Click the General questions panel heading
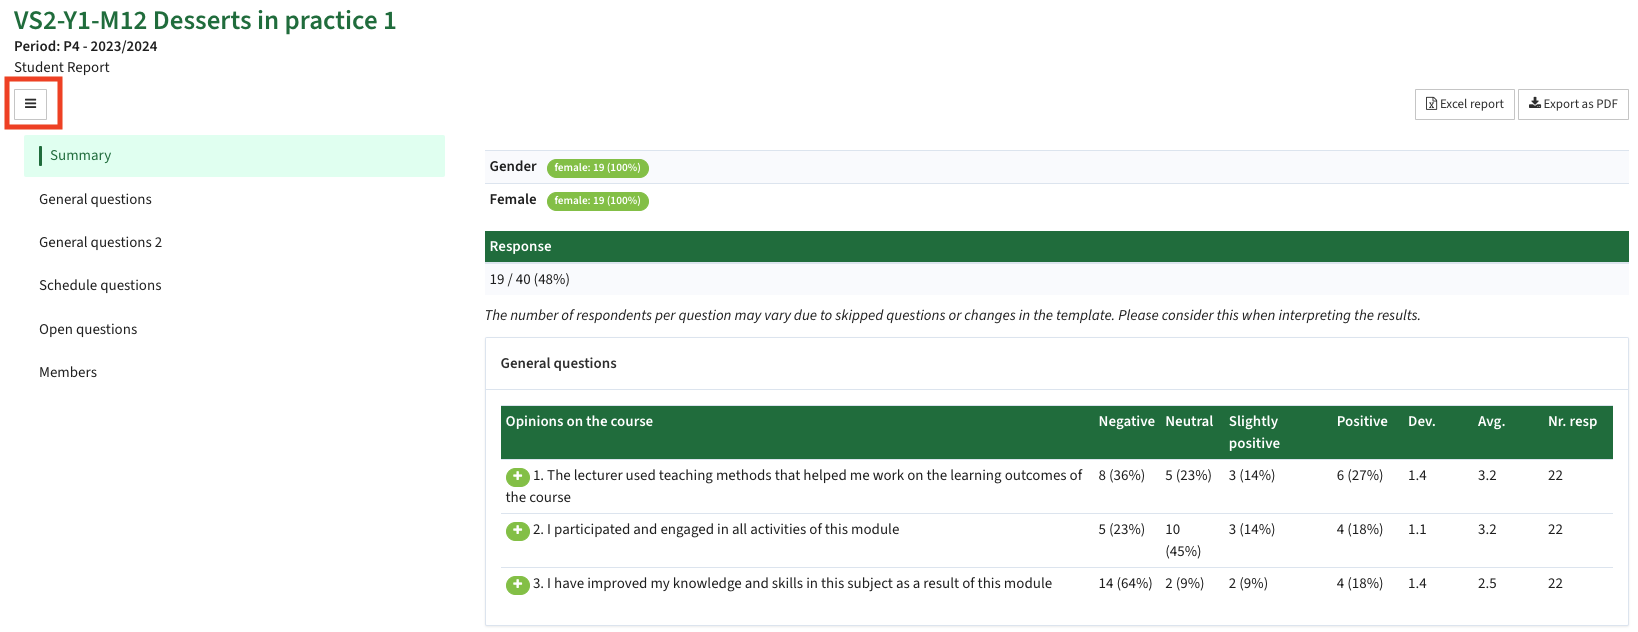This screenshot has width=1638, height=632. click(558, 363)
